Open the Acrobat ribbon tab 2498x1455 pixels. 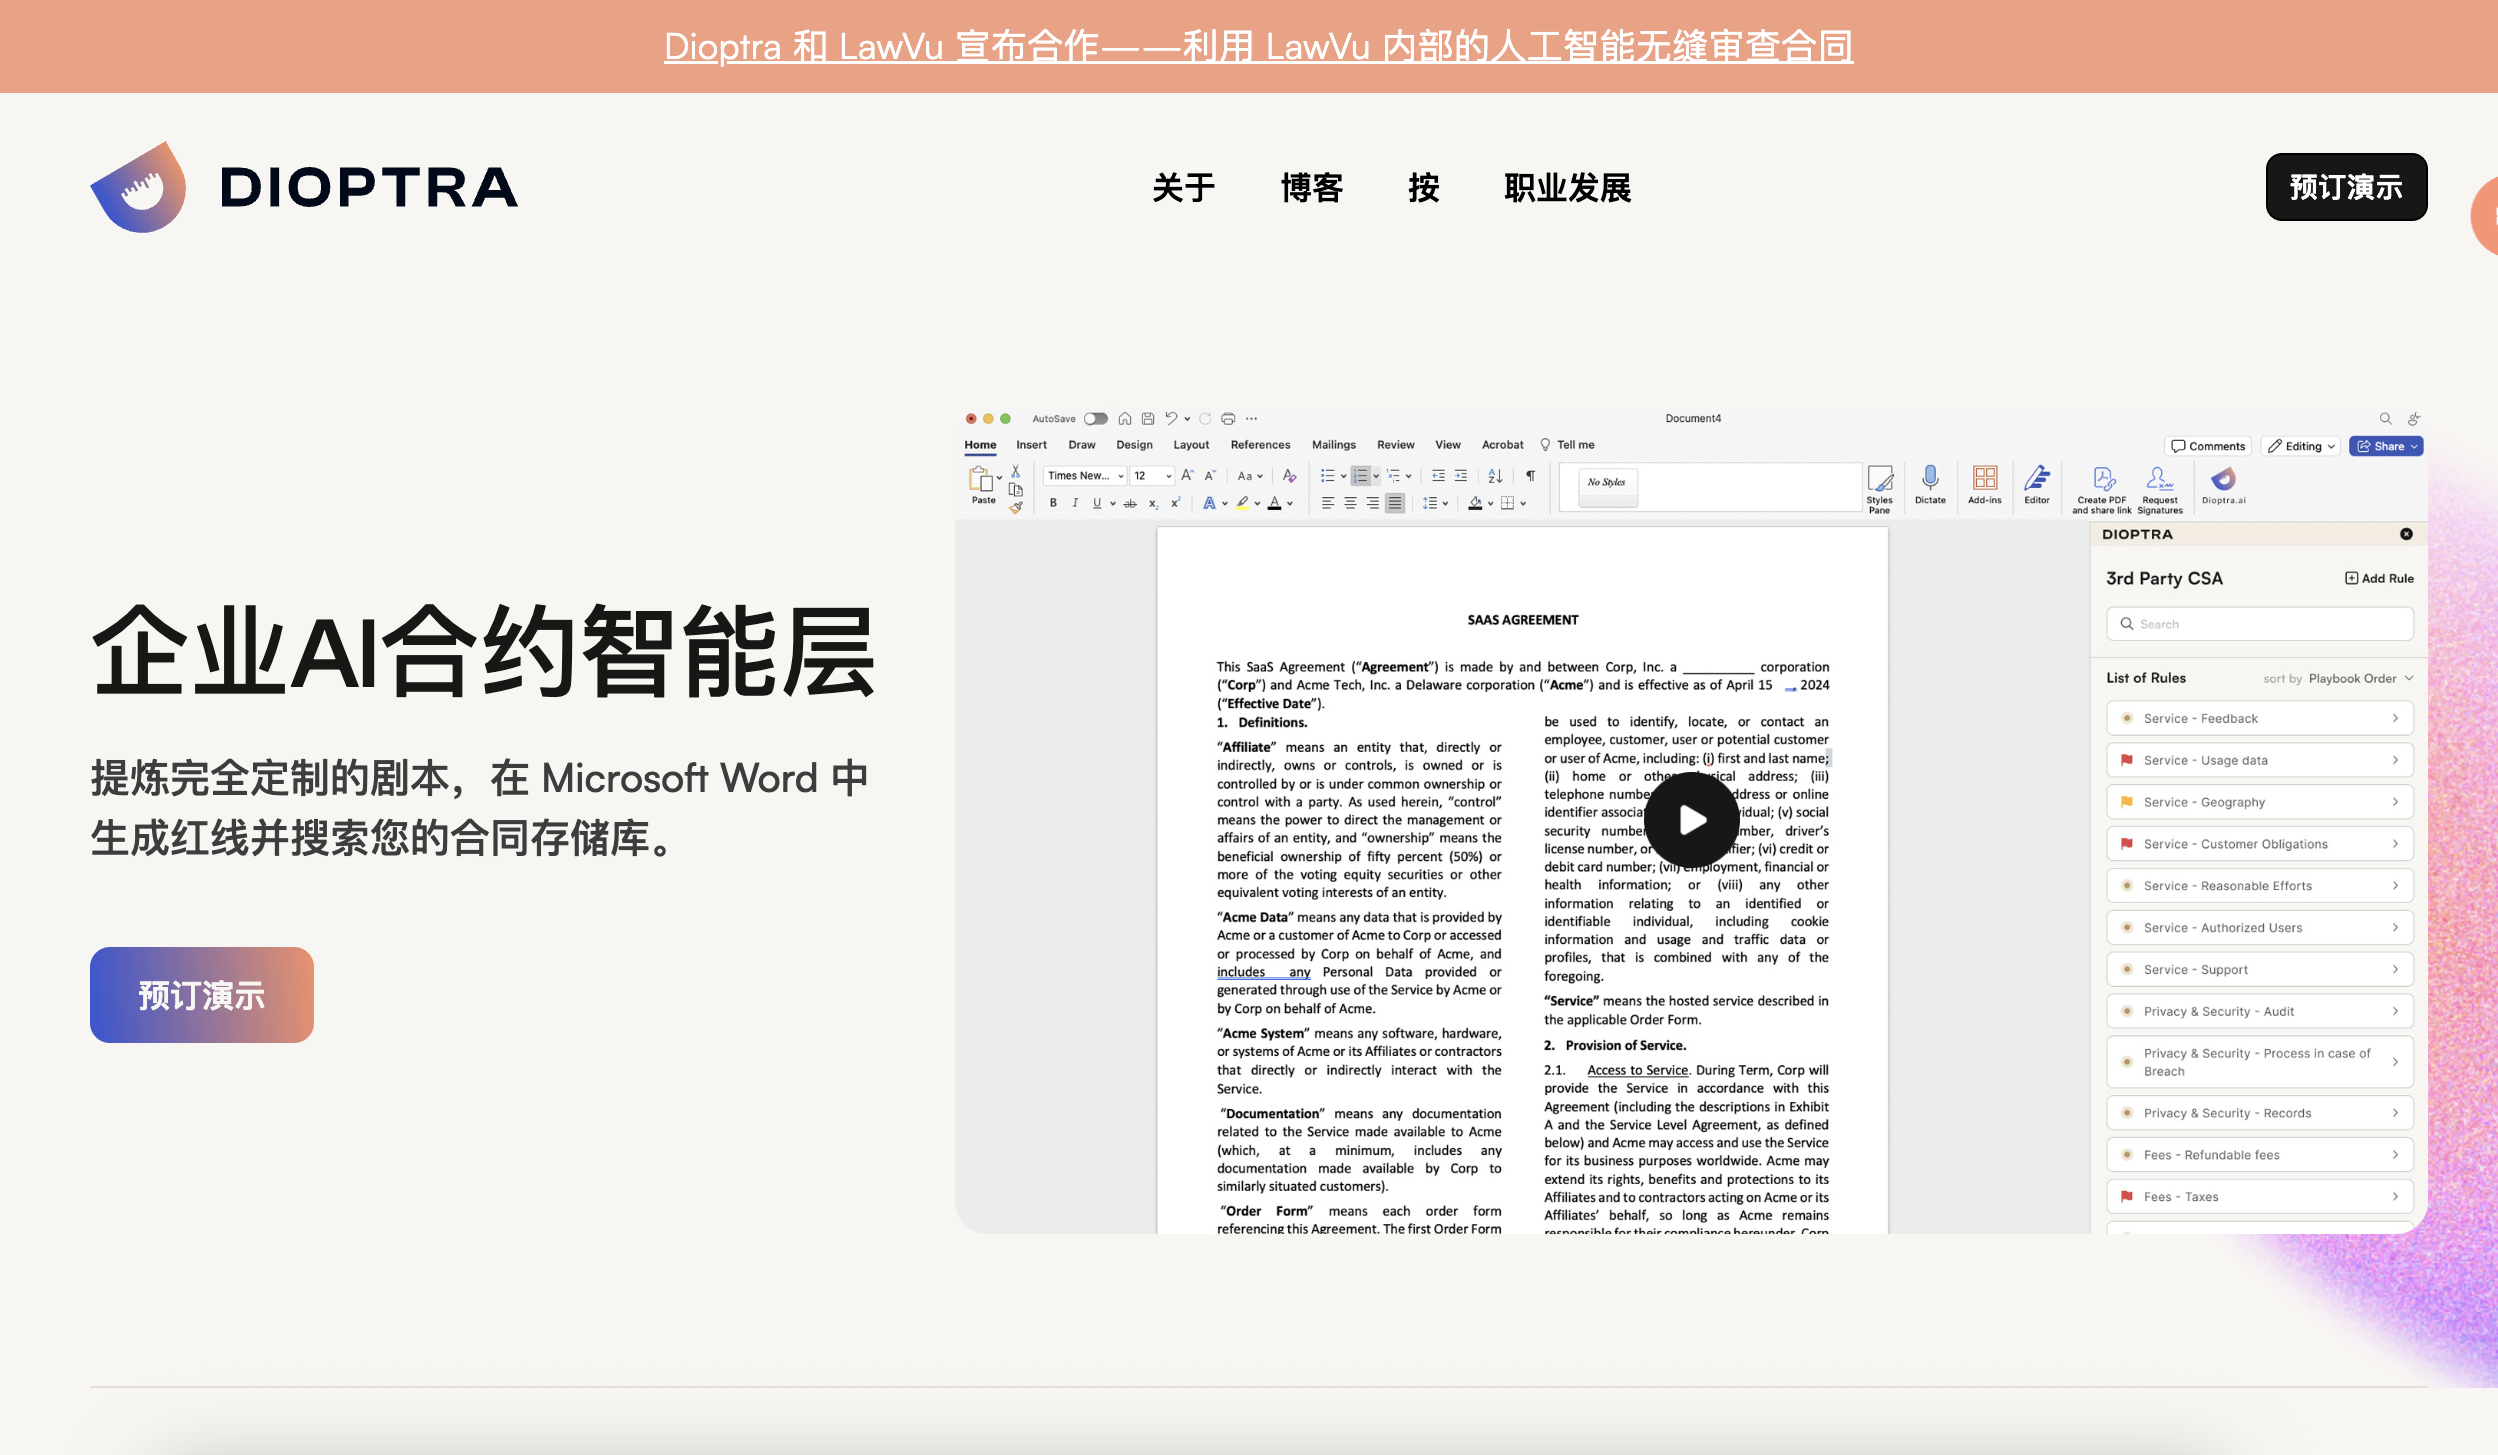coord(1502,445)
